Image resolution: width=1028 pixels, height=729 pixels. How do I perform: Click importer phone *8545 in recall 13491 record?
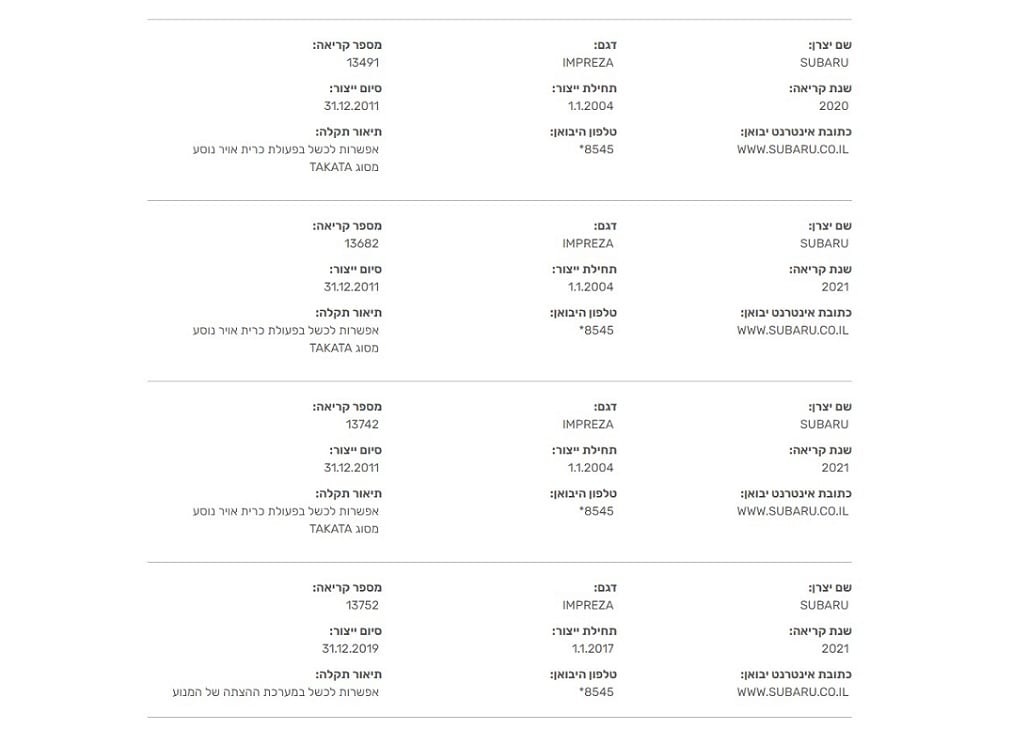[596, 150]
